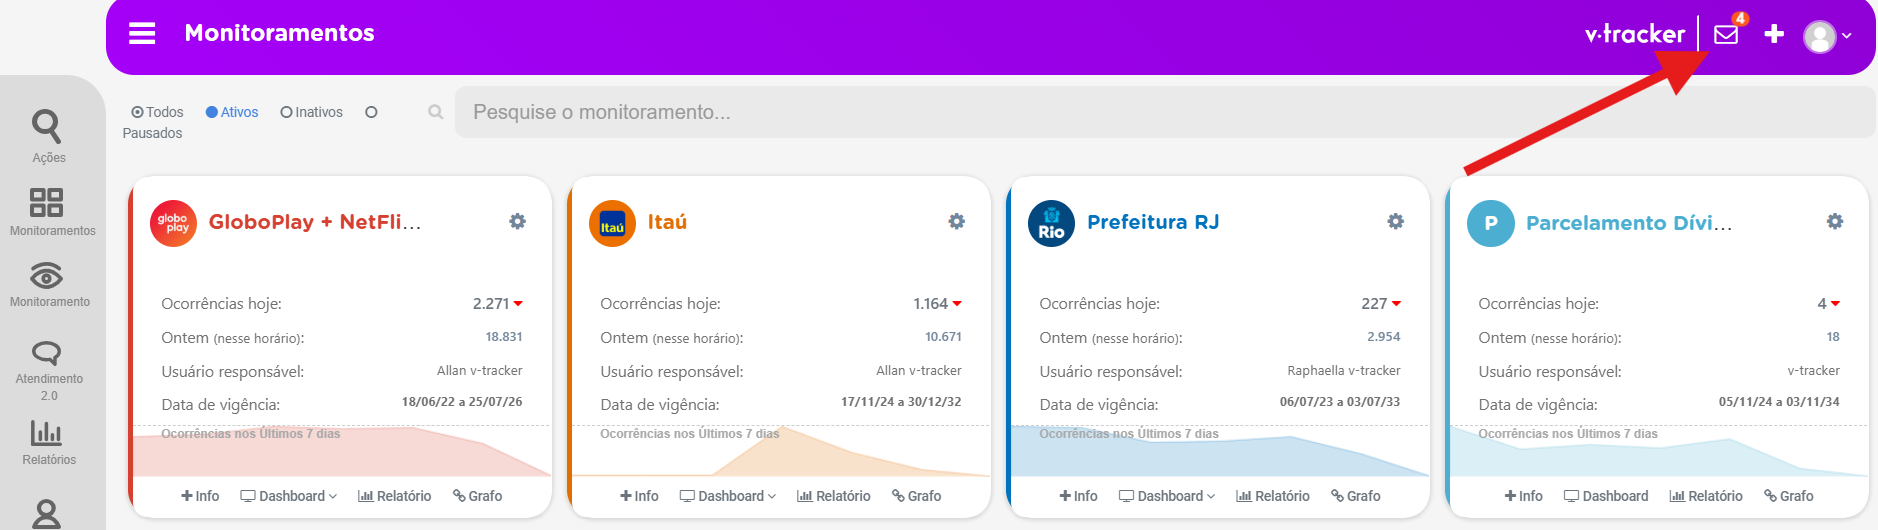
Task: Open the user avatar menu
Action: click(x=1826, y=36)
